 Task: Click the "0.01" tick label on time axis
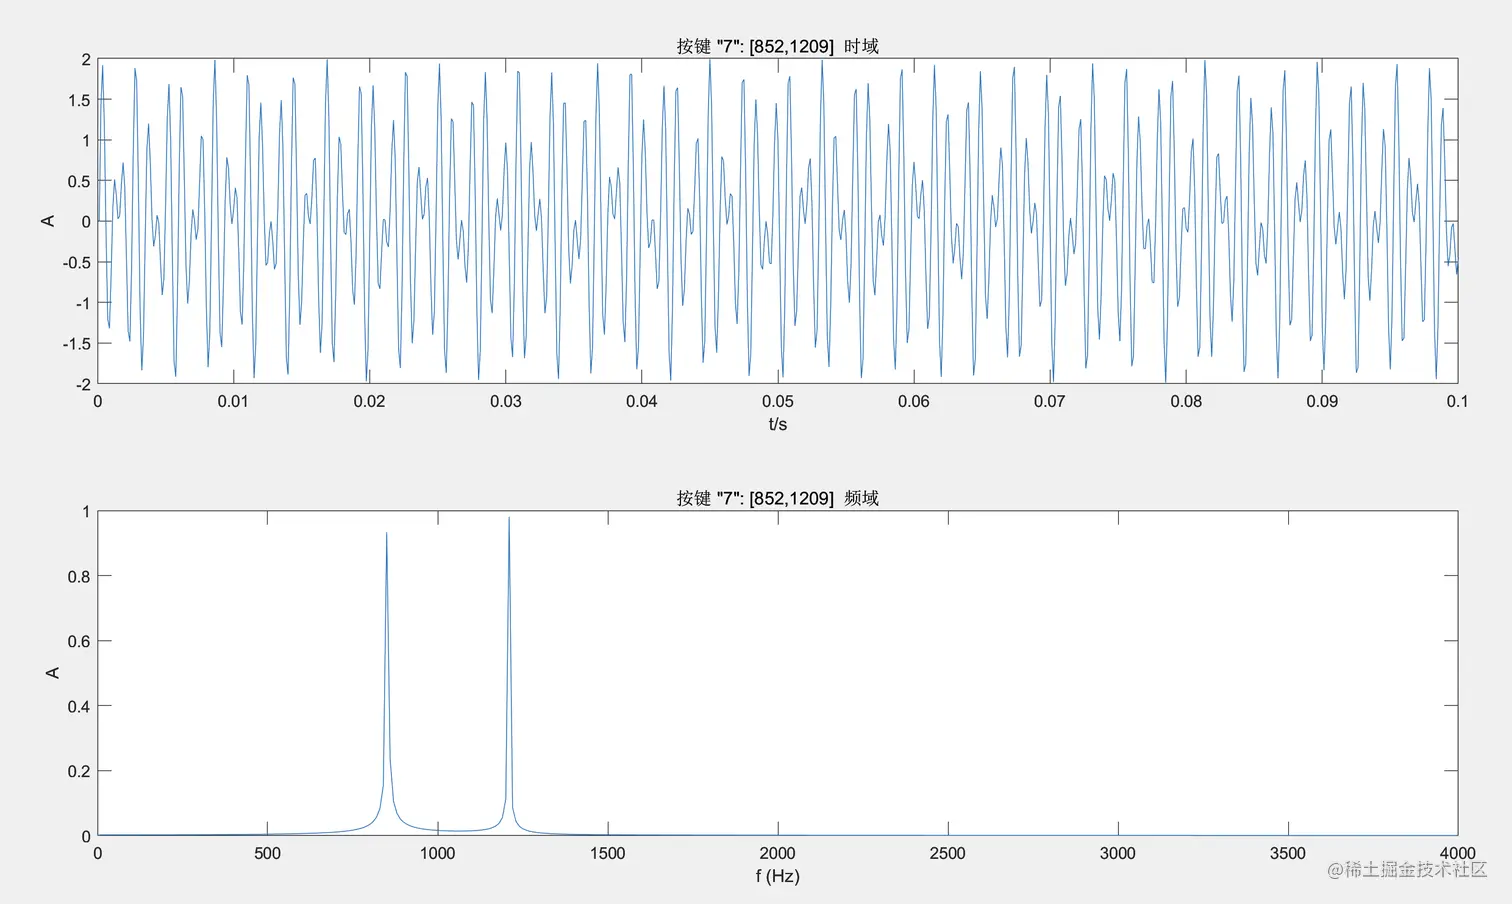click(233, 401)
